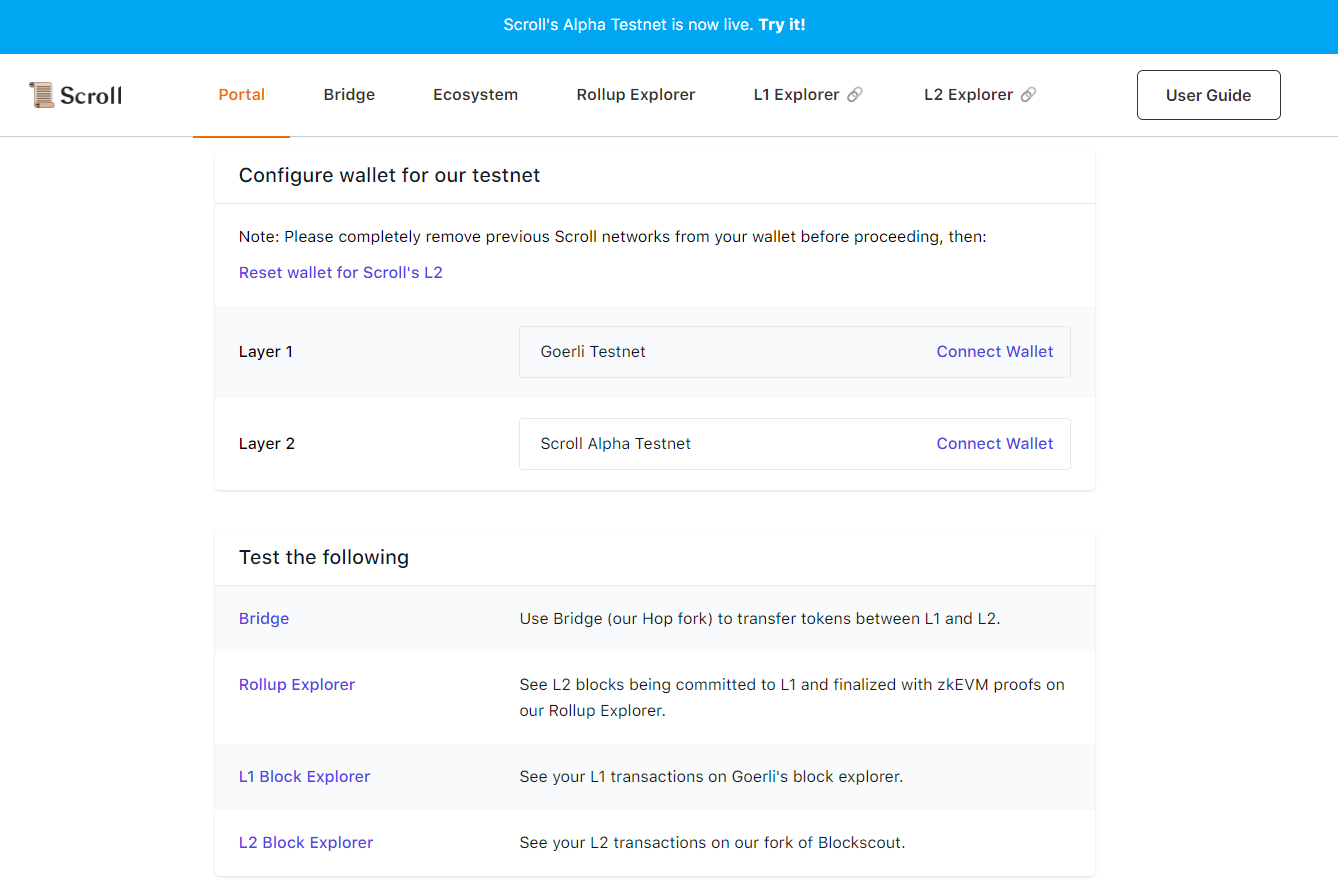Open the Bridge link under Test the following
This screenshot has height=890, width=1338.
click(x=264, y=619)
